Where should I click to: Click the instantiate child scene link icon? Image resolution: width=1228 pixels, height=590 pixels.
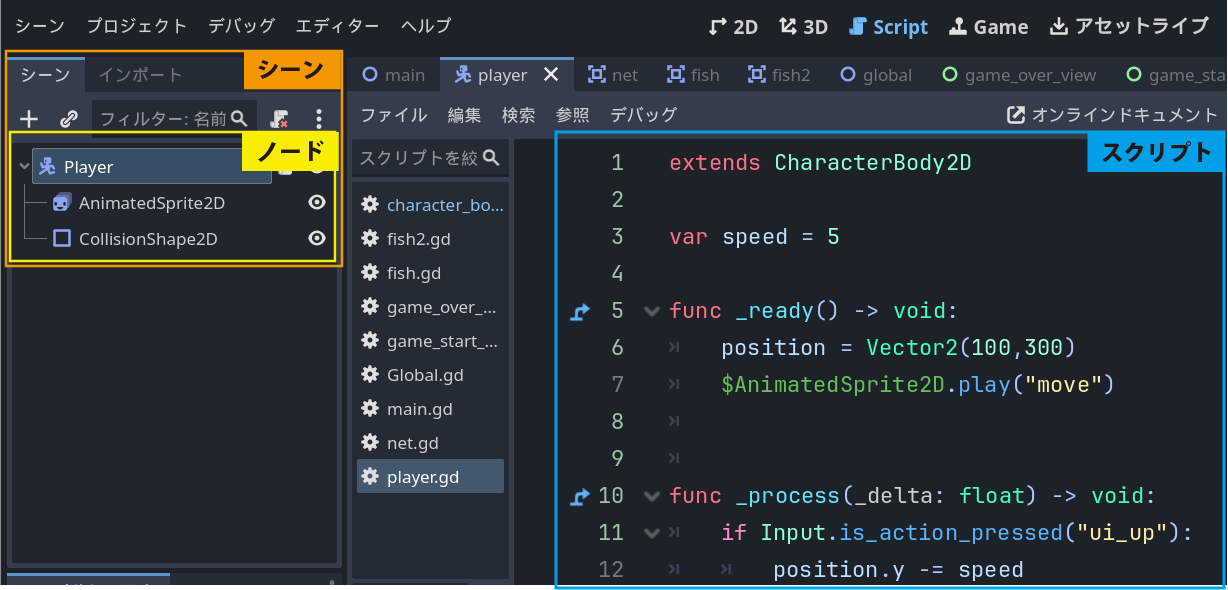tap(69, 119)
